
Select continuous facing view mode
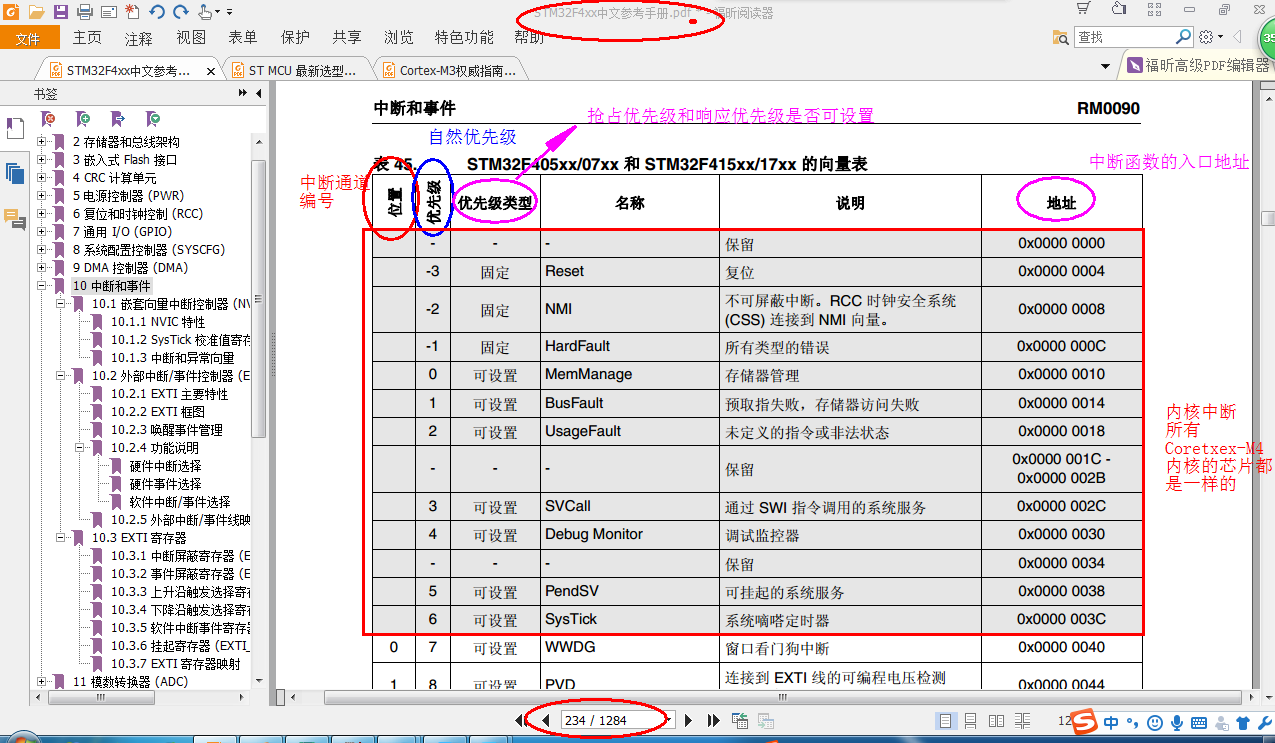1023,721
